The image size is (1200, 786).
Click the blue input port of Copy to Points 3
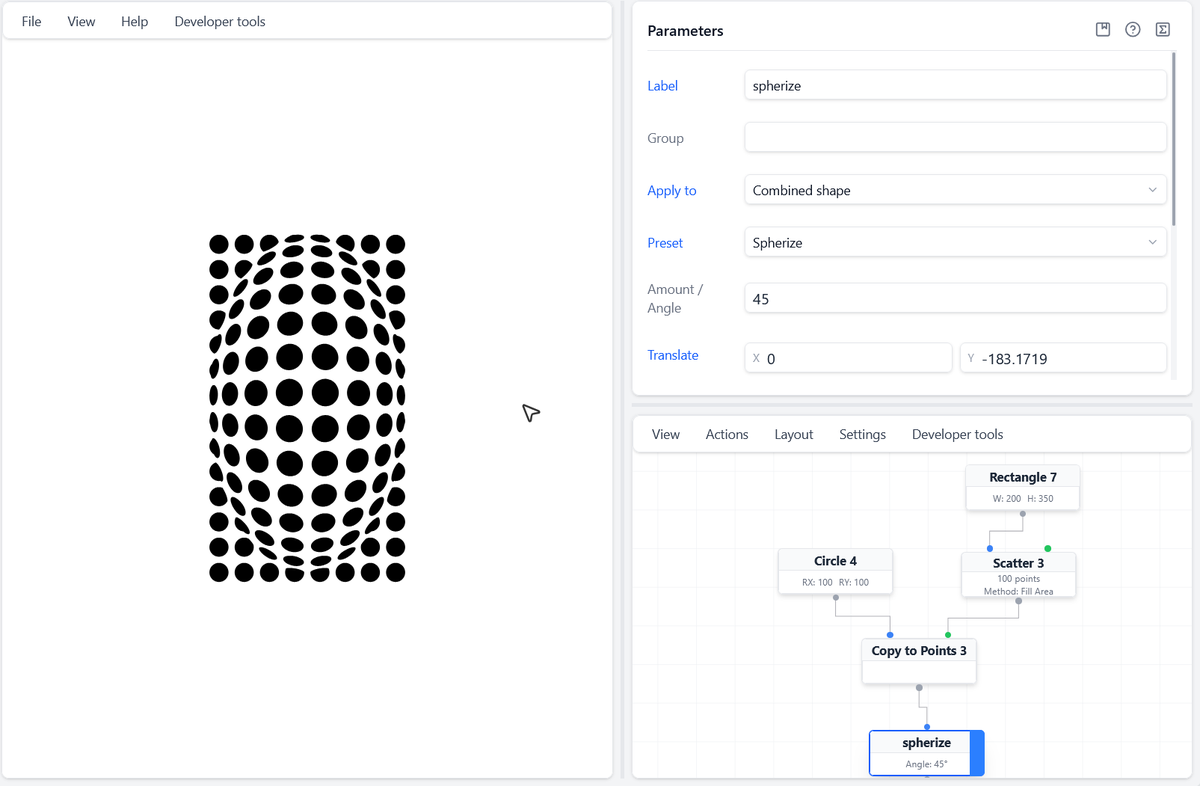890,634
